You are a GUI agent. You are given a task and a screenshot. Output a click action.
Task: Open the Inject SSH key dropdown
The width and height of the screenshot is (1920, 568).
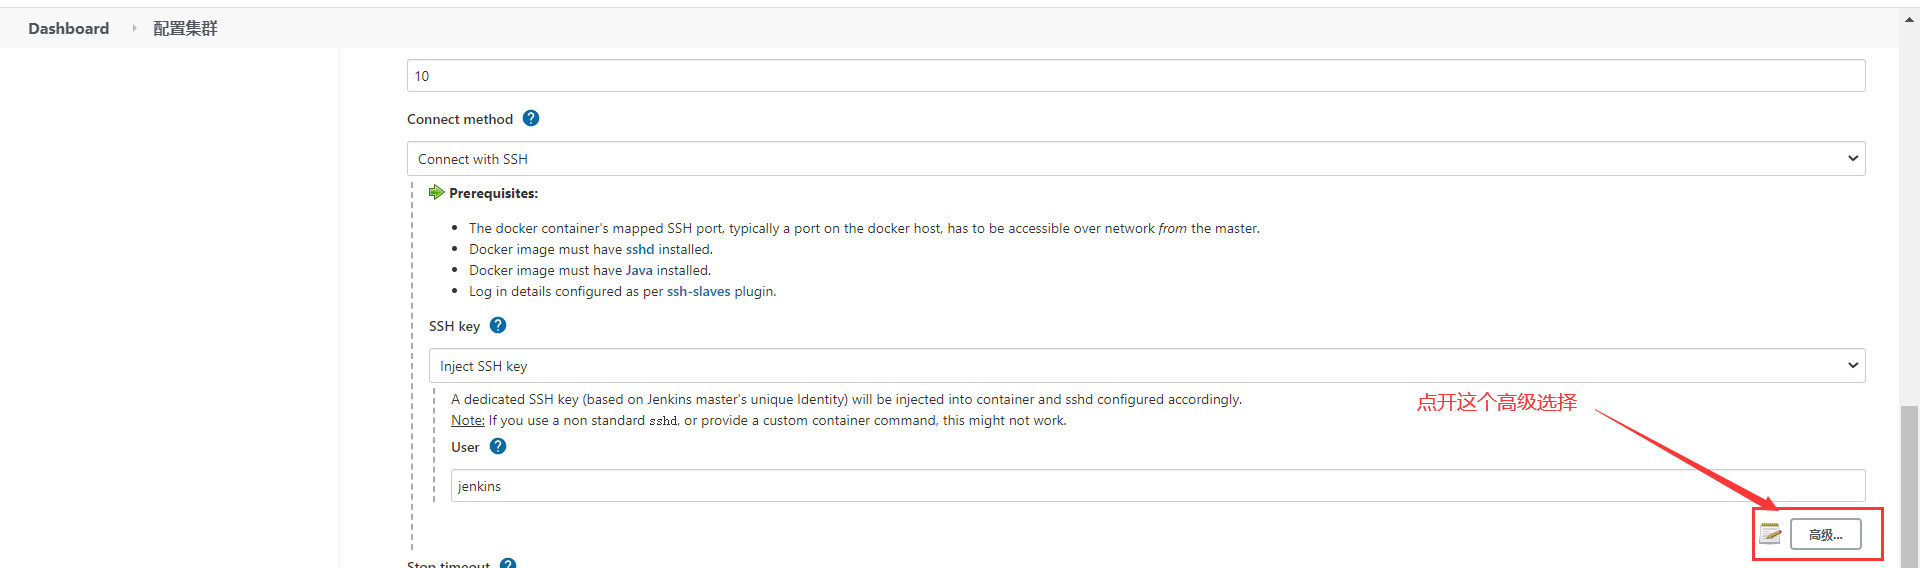(x=1146, y=366)
